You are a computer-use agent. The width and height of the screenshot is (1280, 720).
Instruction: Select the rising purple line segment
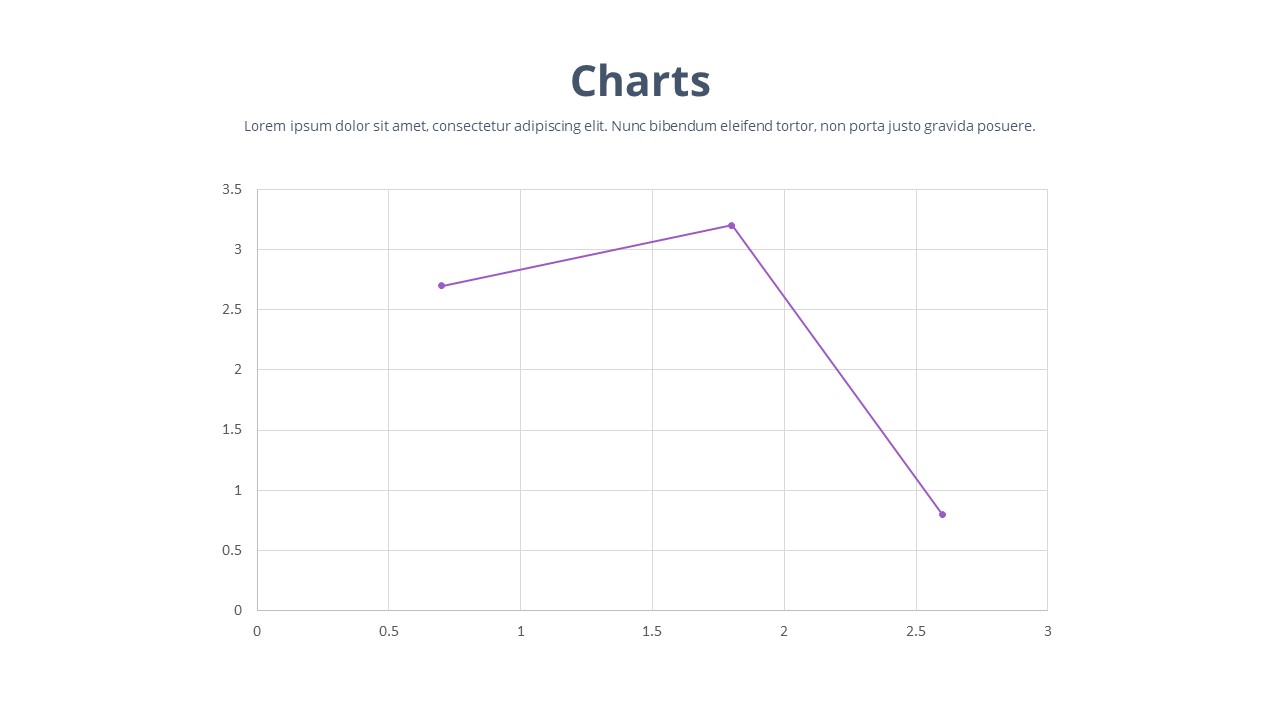[586, 256]
